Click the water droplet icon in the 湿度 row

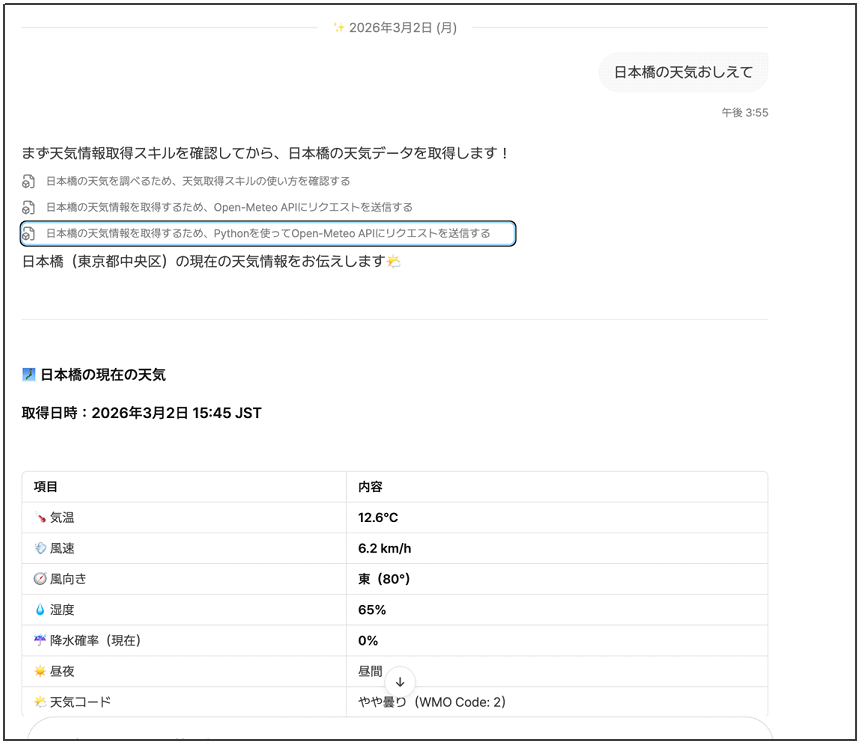point(40,610)
